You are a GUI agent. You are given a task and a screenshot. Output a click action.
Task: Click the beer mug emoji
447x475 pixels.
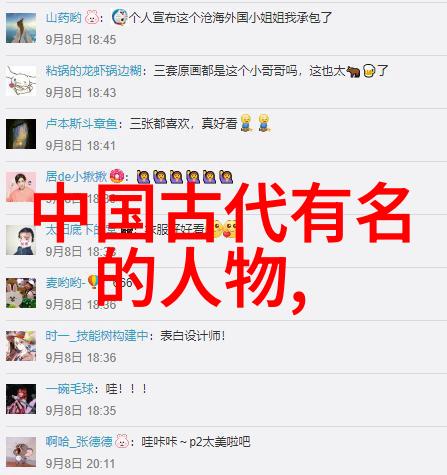click(x=369, y=71)
